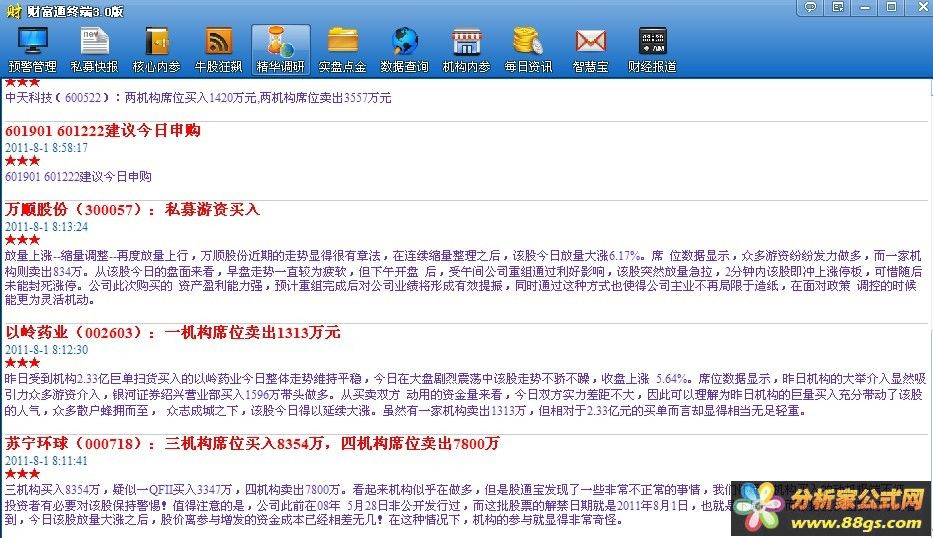Open headline 万顺股份（300057）：私募游资买入
This screenshot has height=538, width=933.
coord(132,209)
